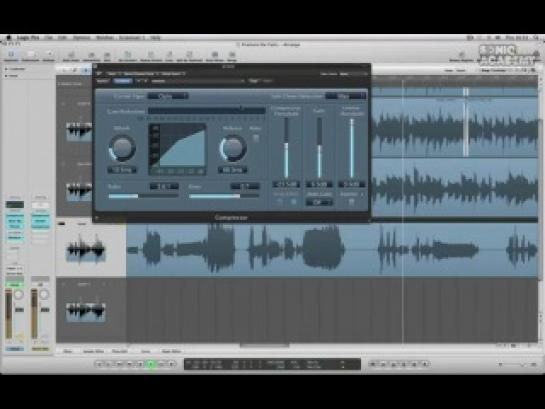Image resolution: width=545 pixels, height=409 pixels.
Task: Toggle the Auto release checkbox
Action: (256, 138)
